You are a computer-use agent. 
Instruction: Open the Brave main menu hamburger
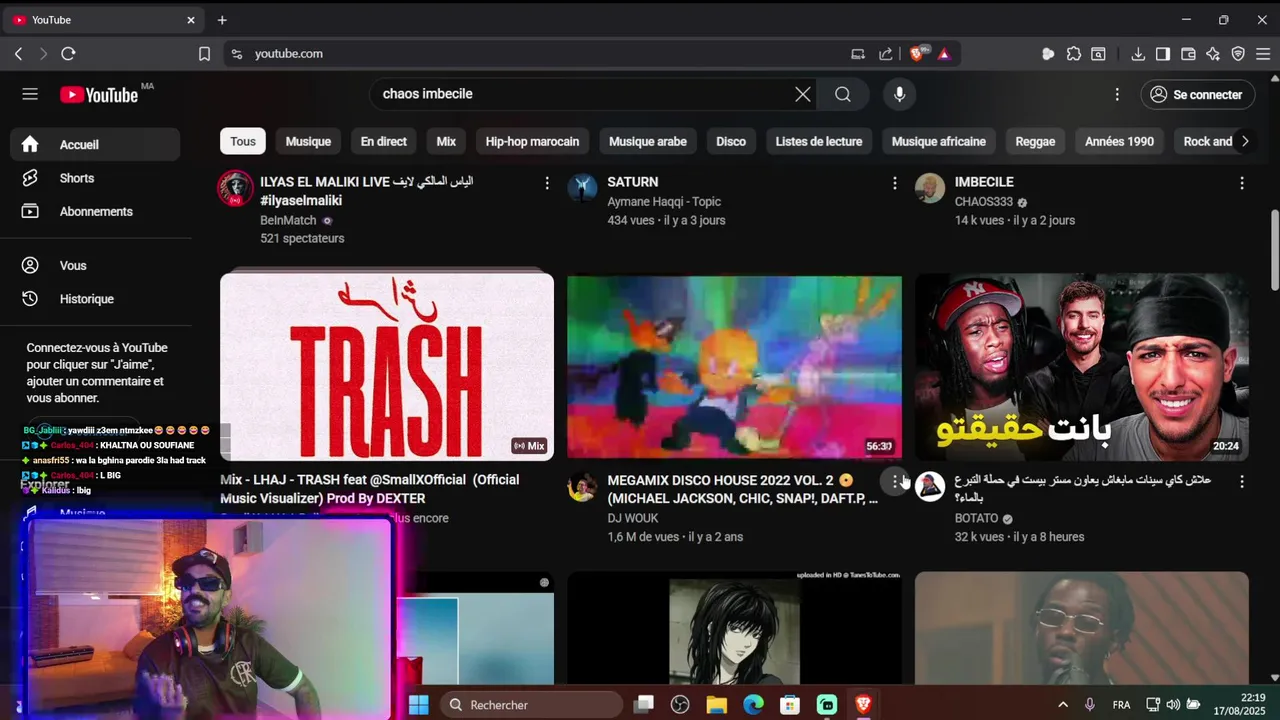[x=1263, y=54]
